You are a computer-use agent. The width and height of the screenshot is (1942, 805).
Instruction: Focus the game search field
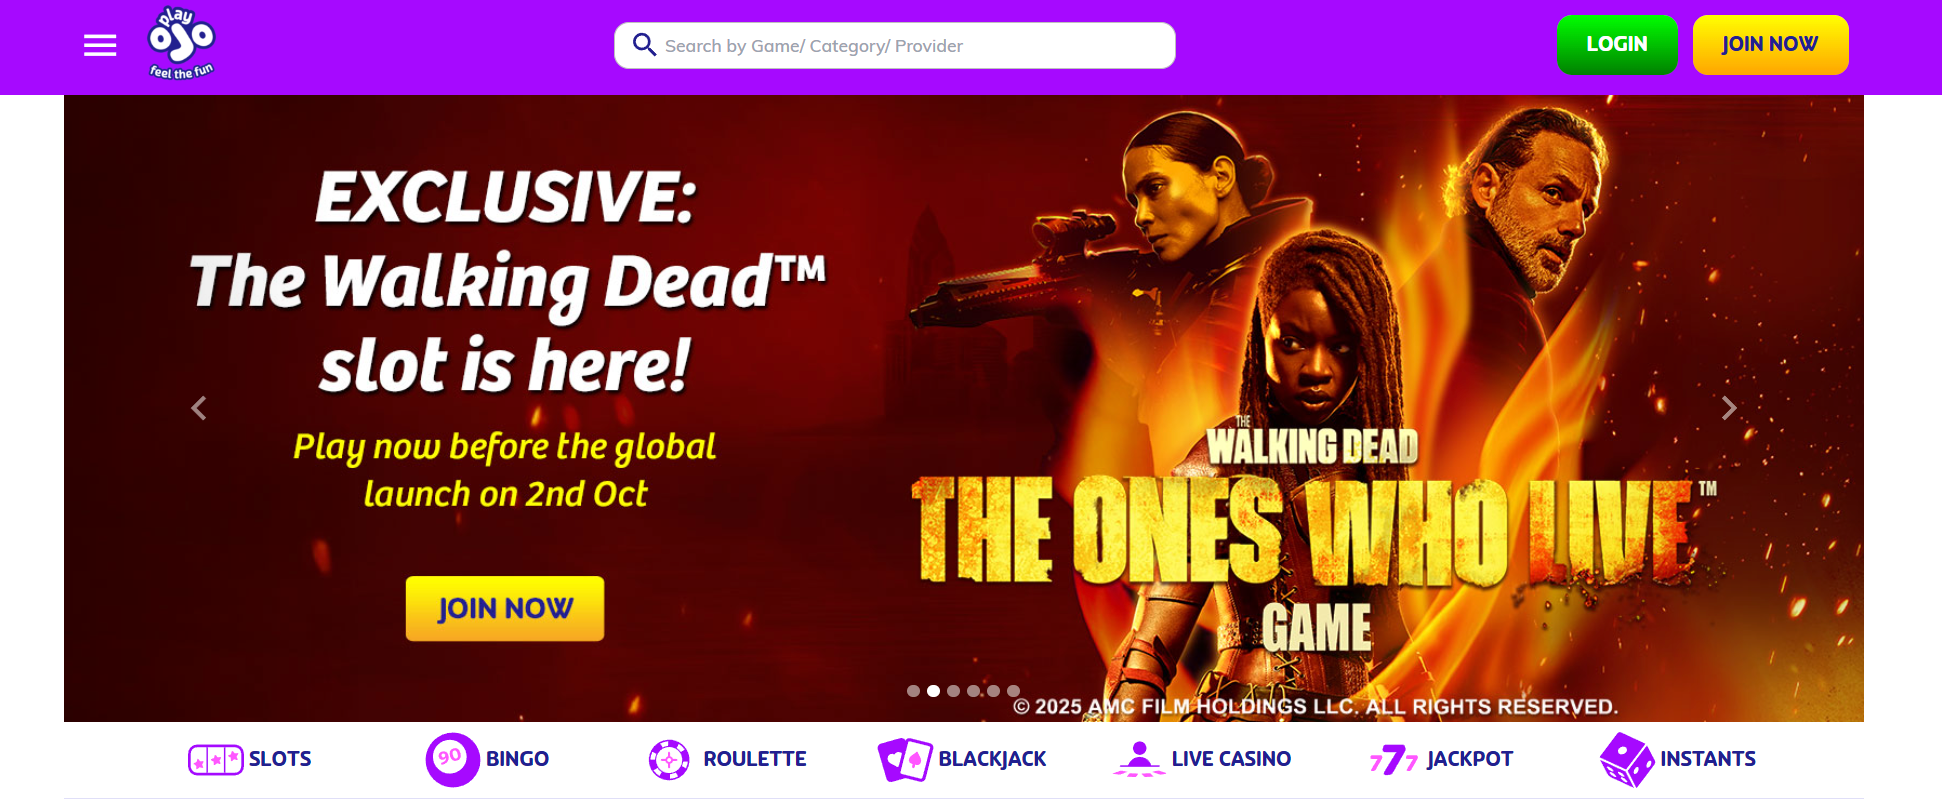click(x=895, y=46)
